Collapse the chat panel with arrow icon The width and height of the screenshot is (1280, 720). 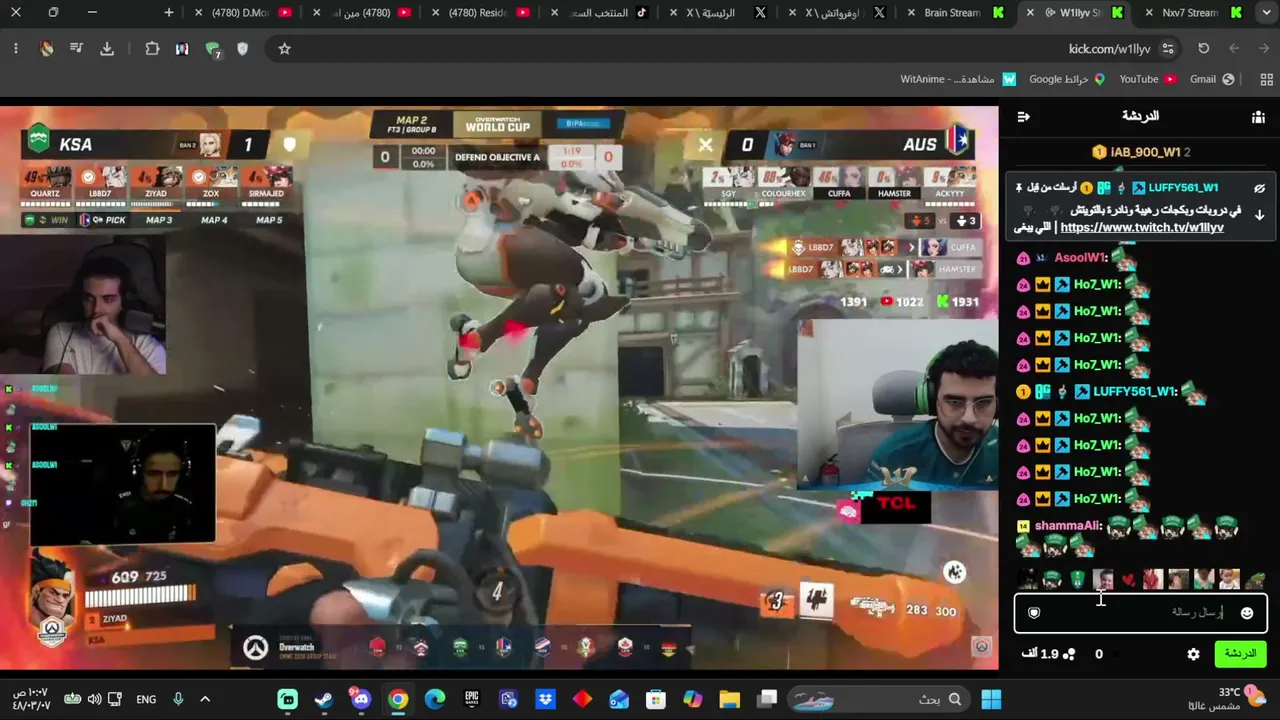(1023, 117)
